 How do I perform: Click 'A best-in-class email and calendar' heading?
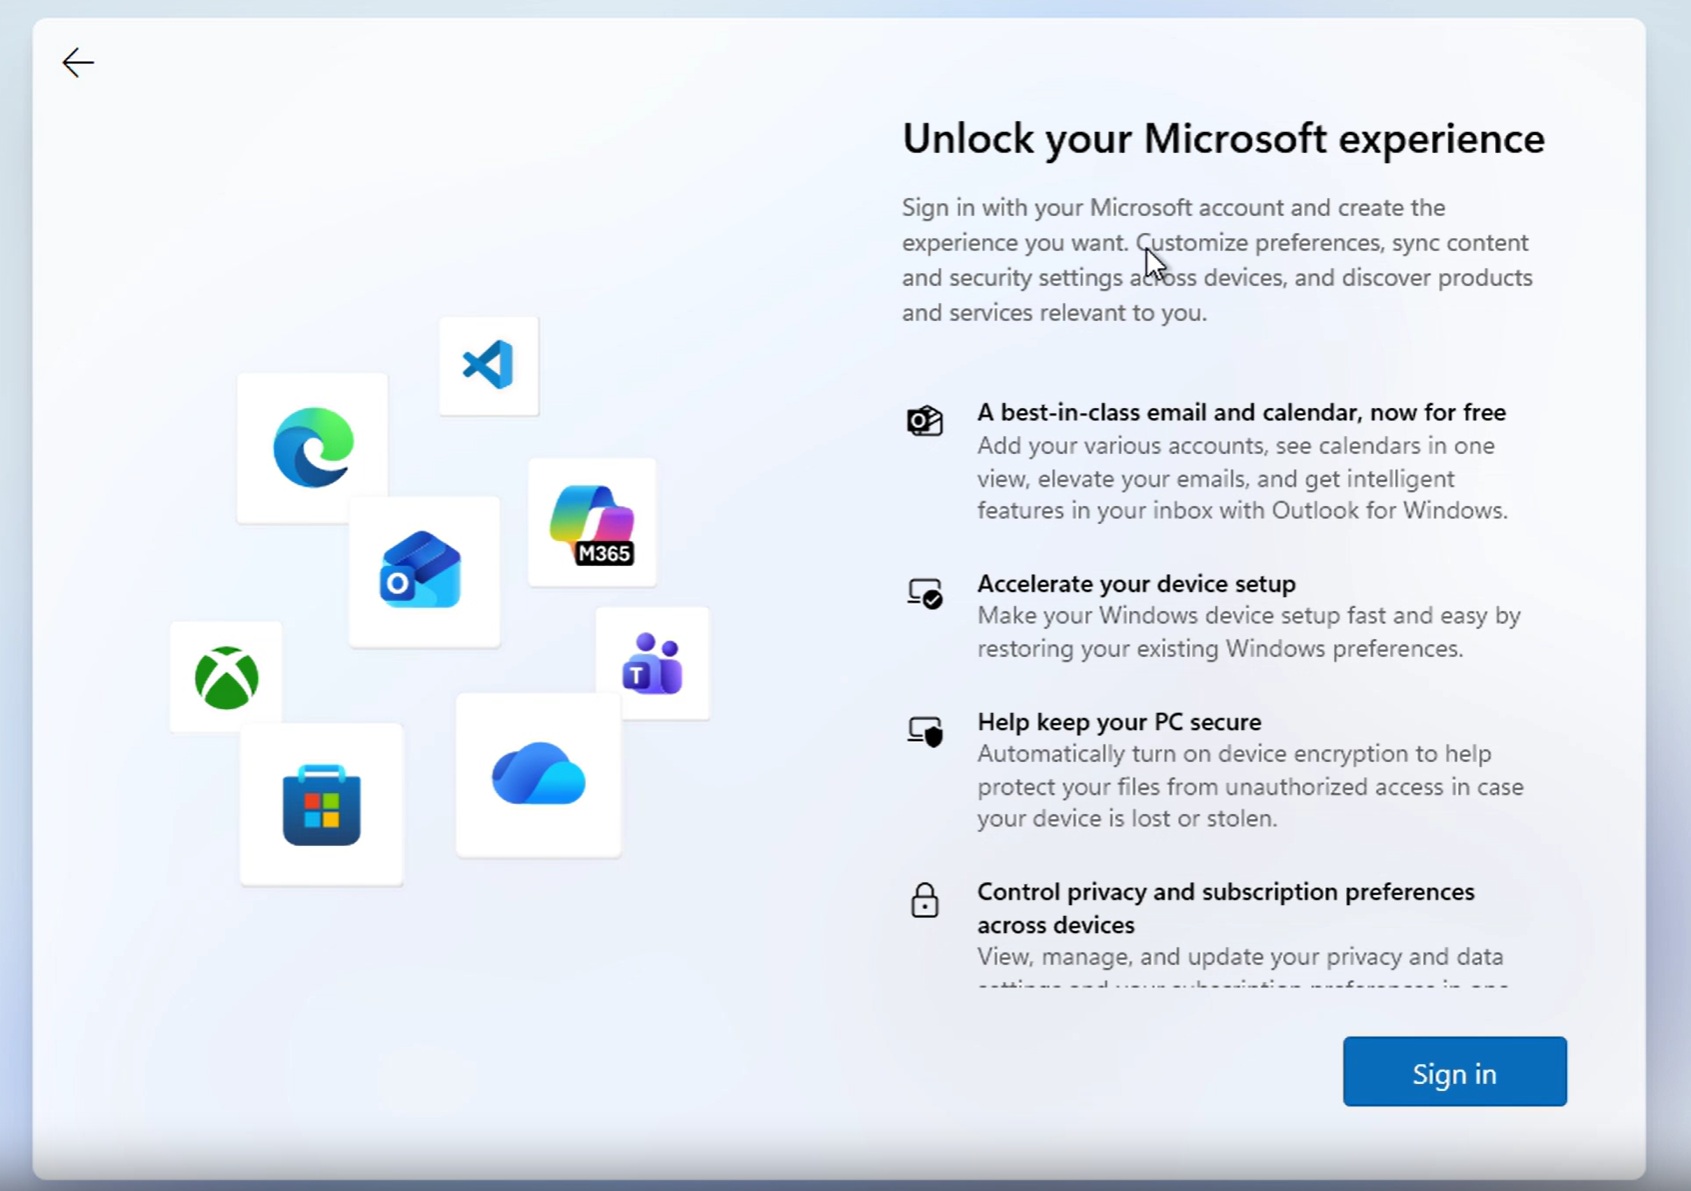pos(1241,412)
